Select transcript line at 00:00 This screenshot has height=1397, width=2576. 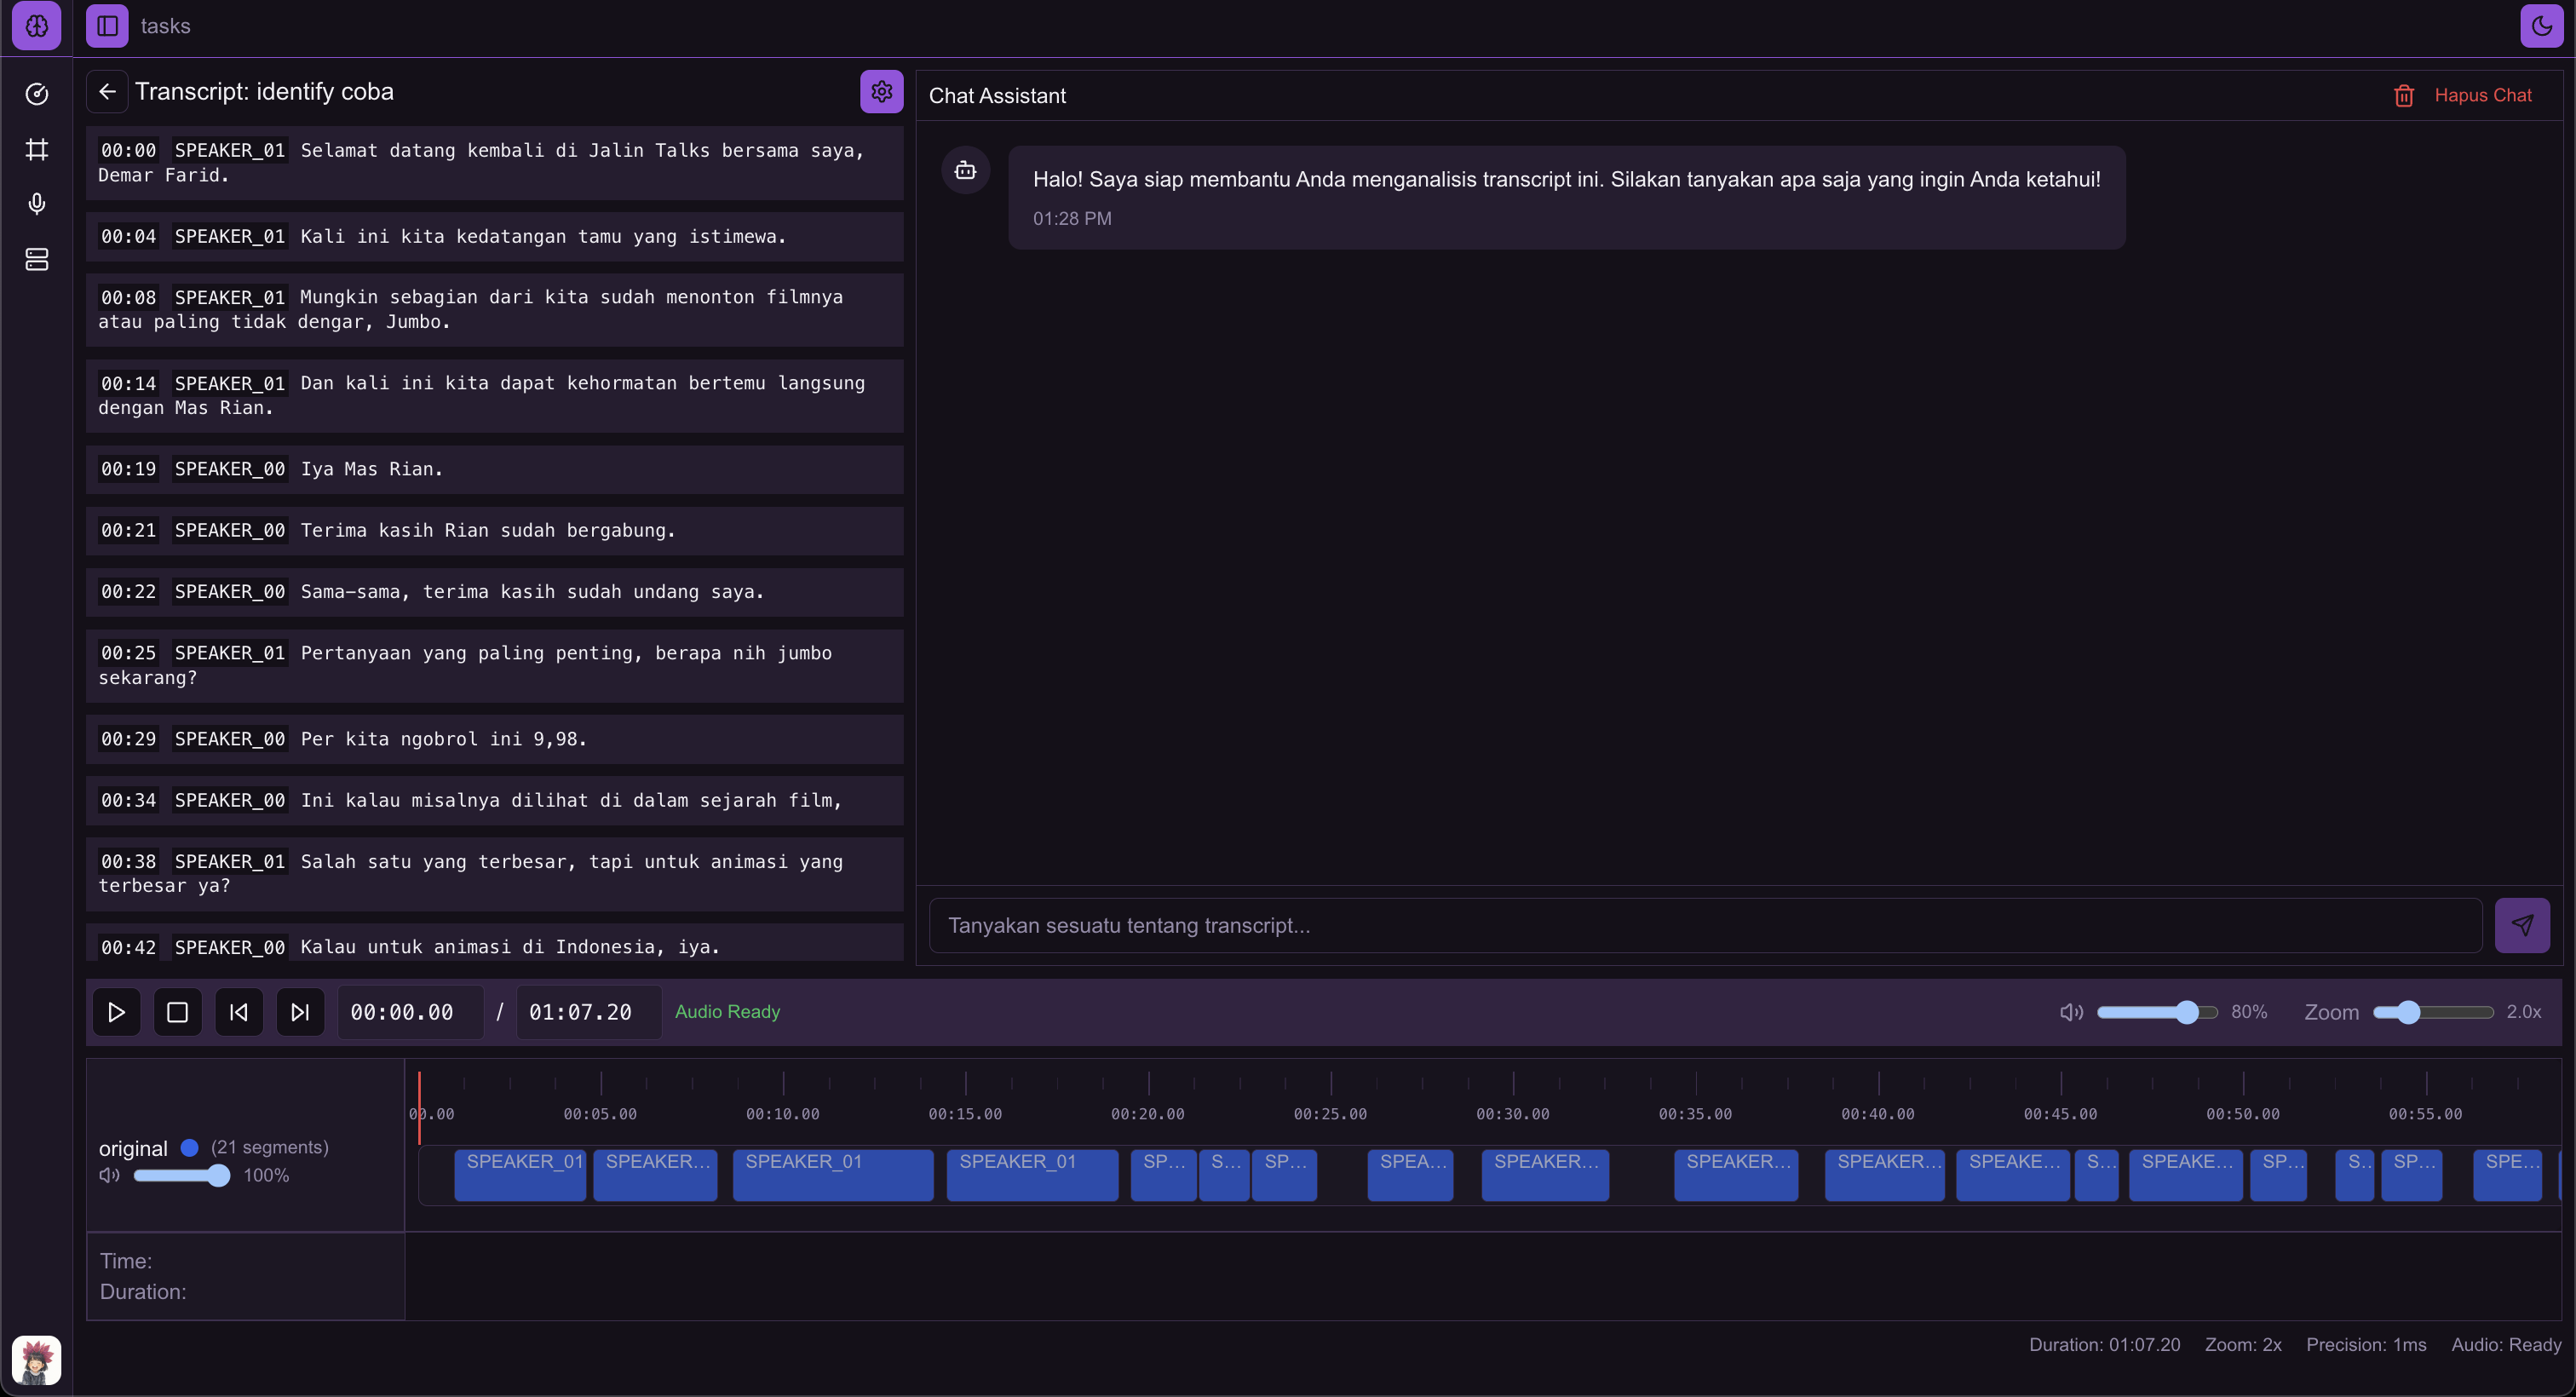tap(494, 163)
